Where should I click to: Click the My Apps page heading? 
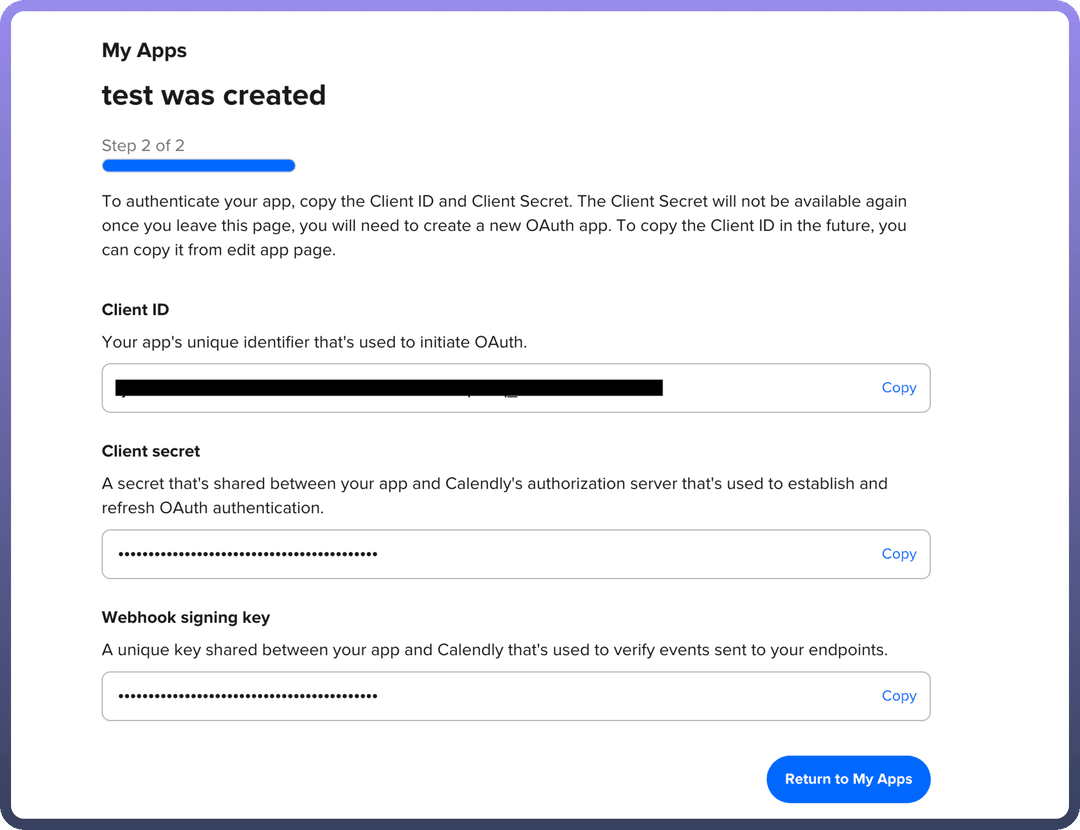144,51
